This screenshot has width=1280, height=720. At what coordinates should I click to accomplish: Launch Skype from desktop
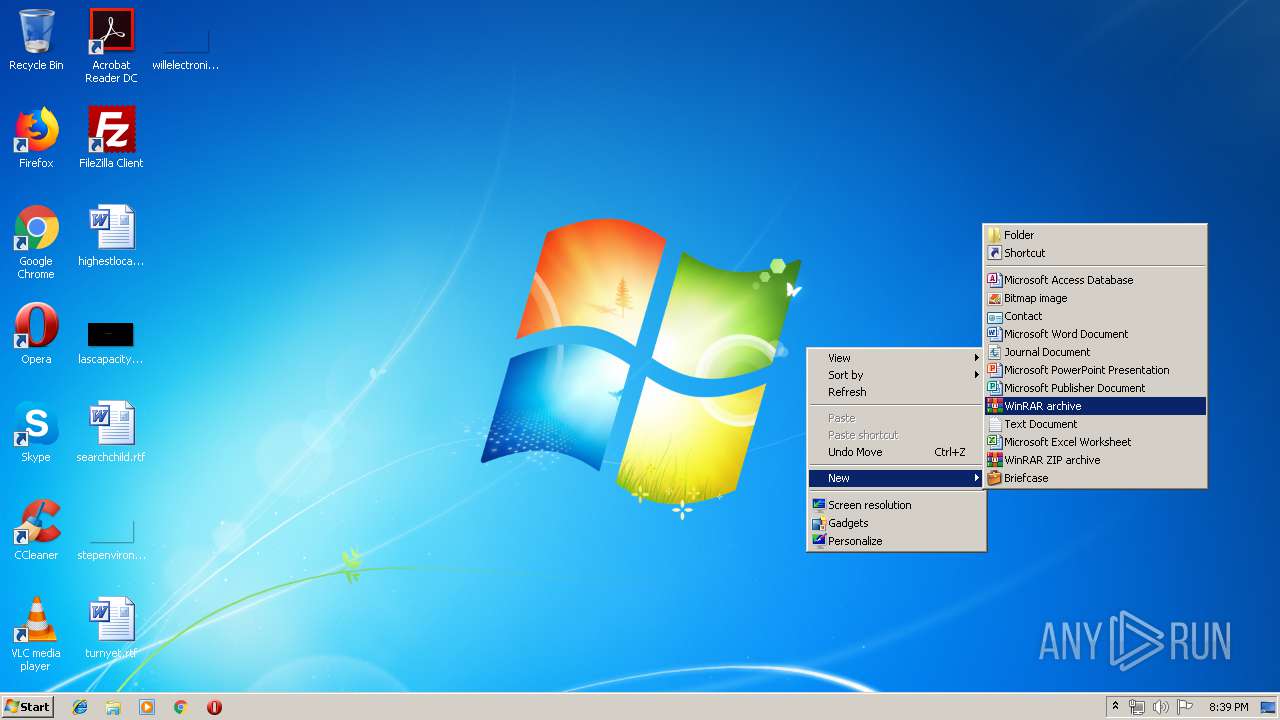(36, 432)
